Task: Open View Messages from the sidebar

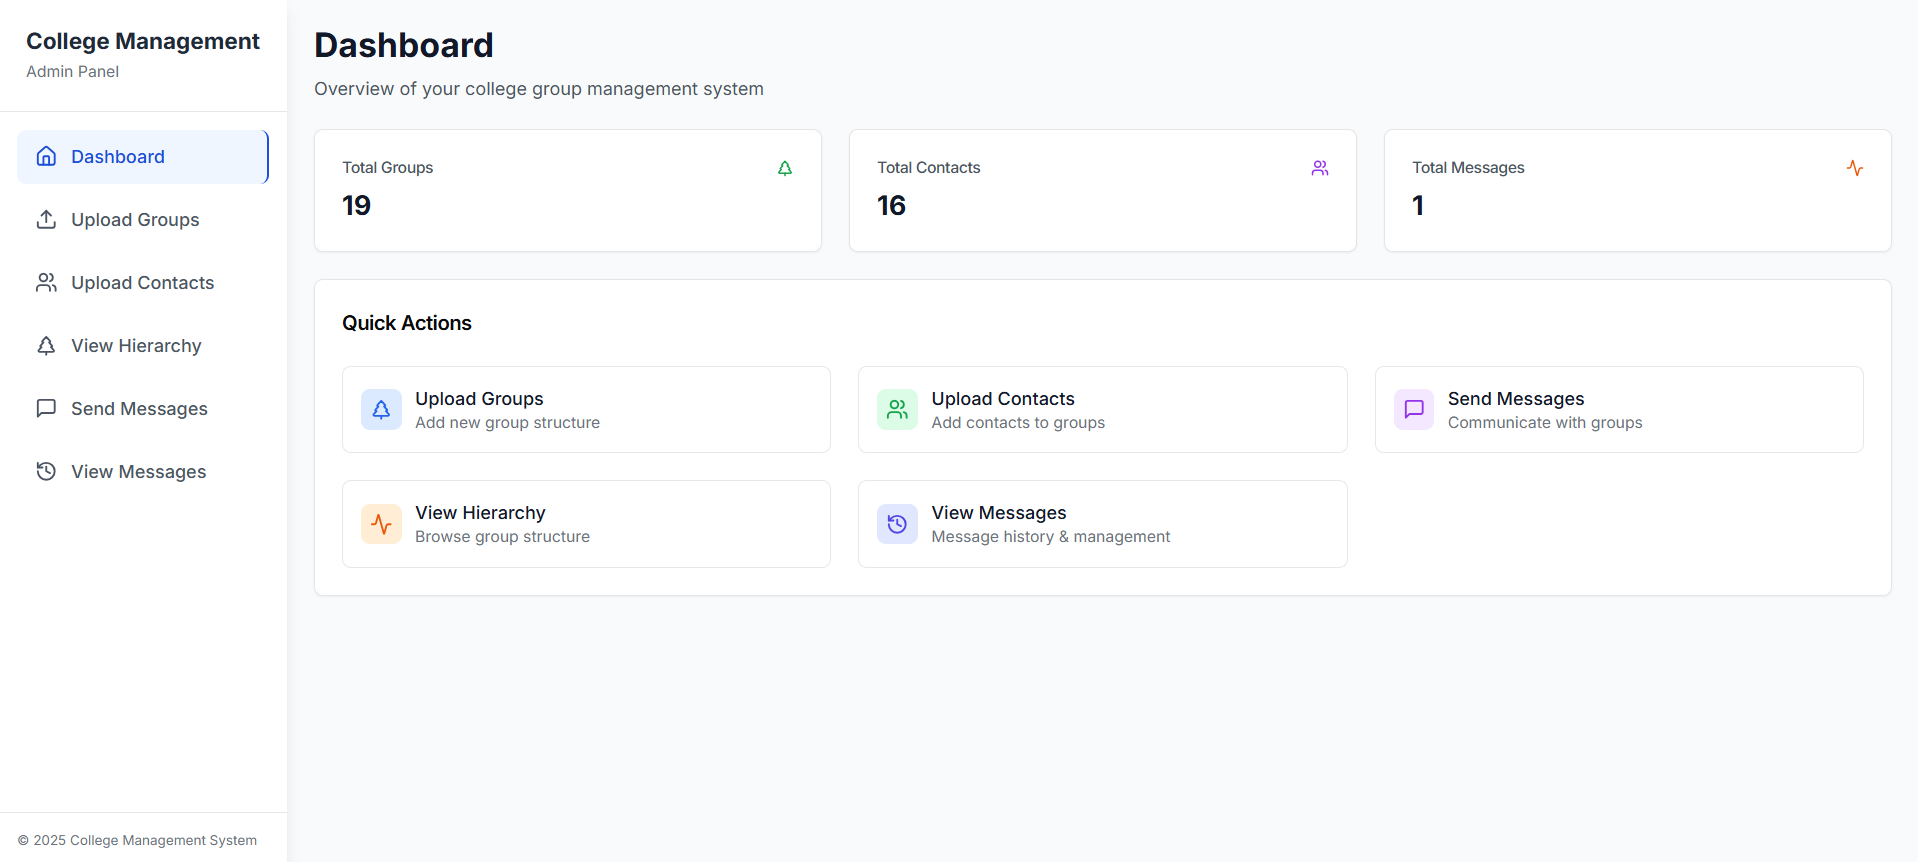Action: pyautogui.click(x=143, y=472)
